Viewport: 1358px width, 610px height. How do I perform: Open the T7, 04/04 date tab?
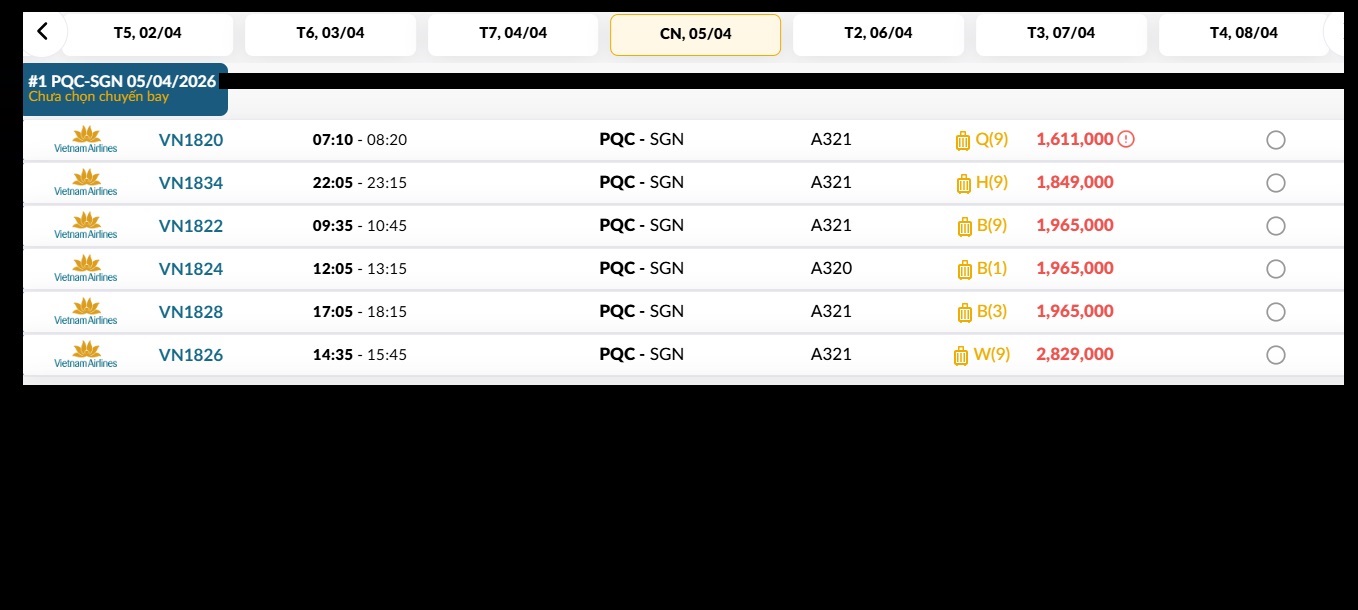[x=513, y=33]
